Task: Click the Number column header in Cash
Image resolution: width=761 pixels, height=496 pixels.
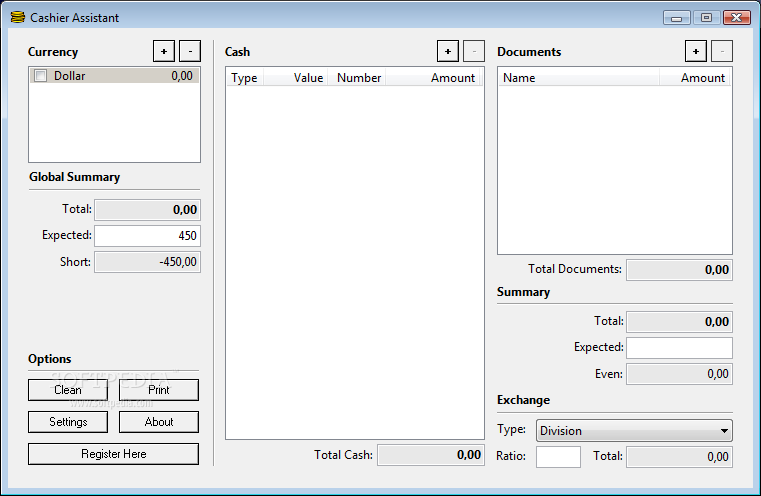Action: coord(356,78)
